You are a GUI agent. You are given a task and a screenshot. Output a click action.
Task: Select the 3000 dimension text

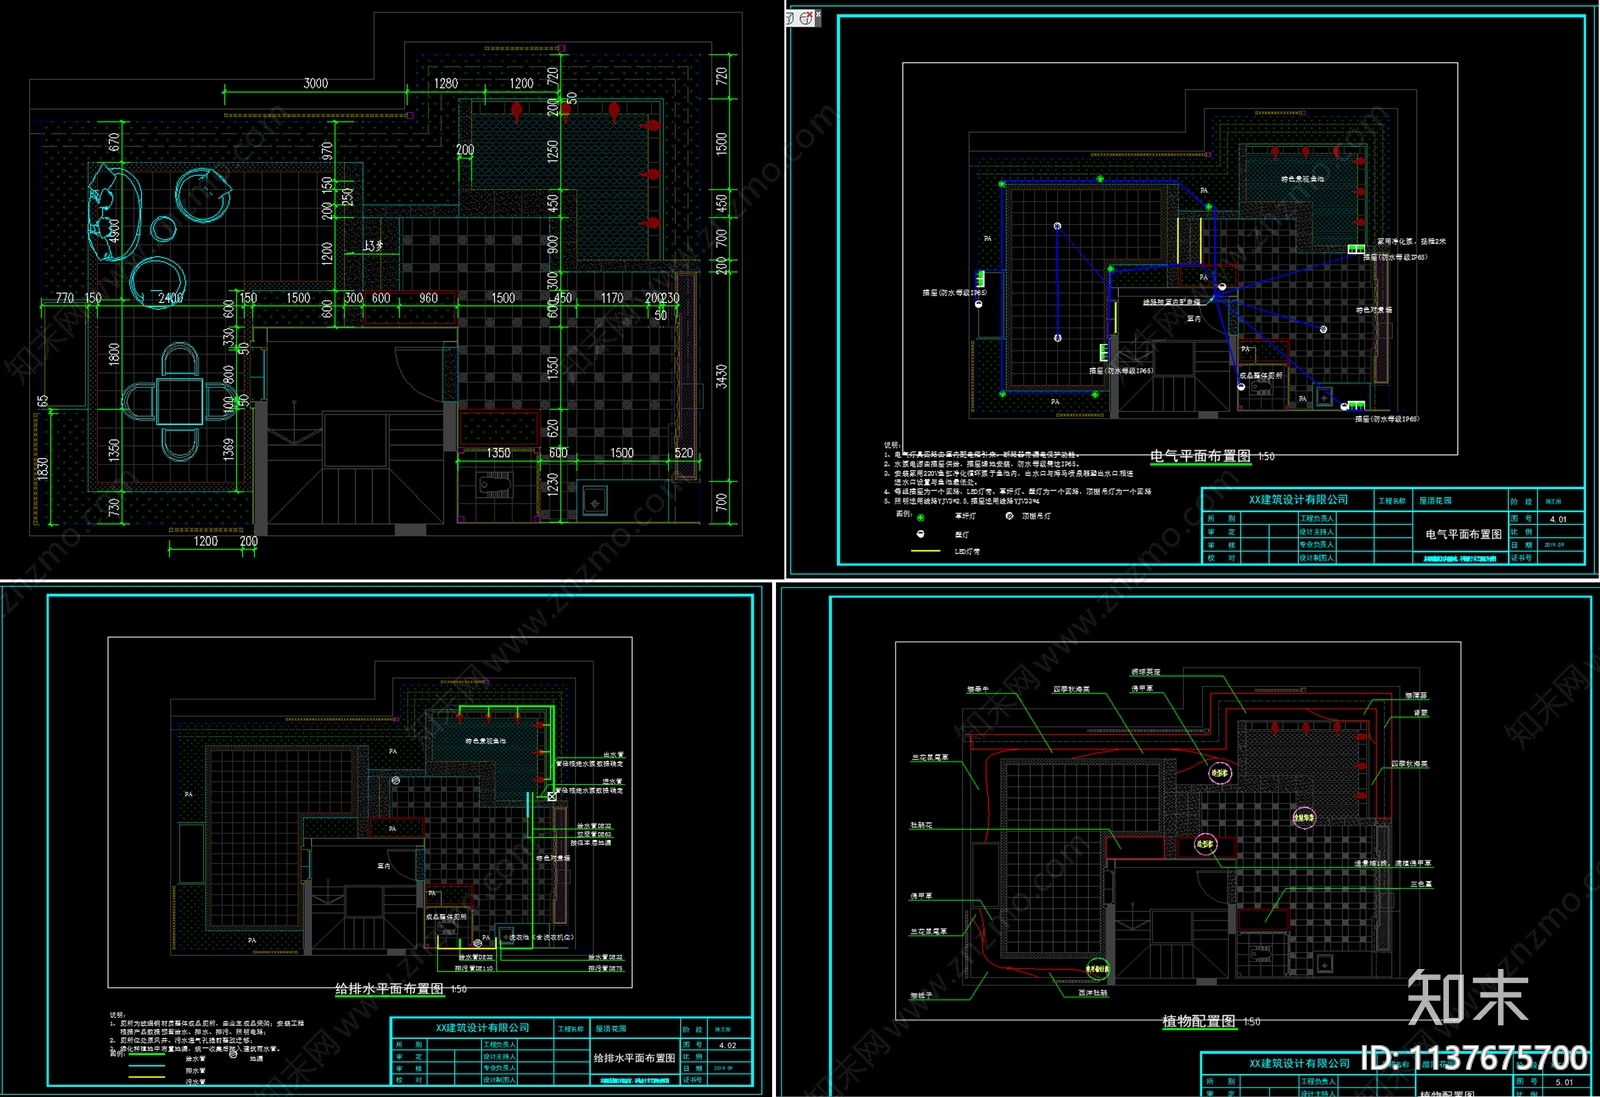316,83
